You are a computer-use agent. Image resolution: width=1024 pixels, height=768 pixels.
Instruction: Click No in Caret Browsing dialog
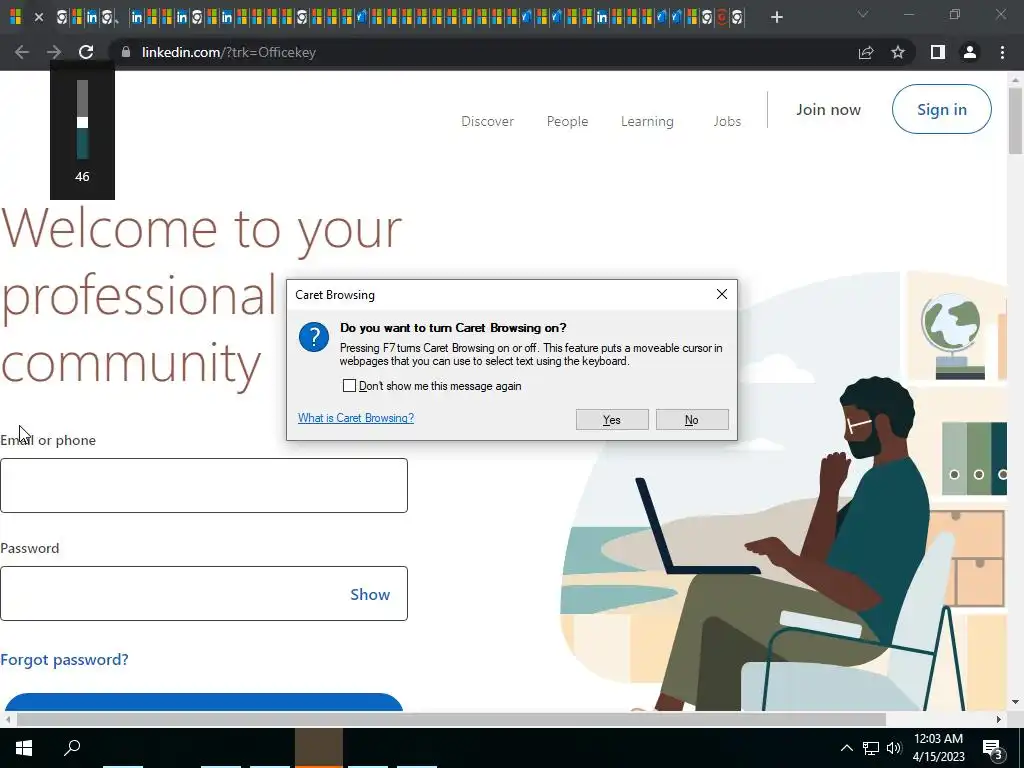692,420
